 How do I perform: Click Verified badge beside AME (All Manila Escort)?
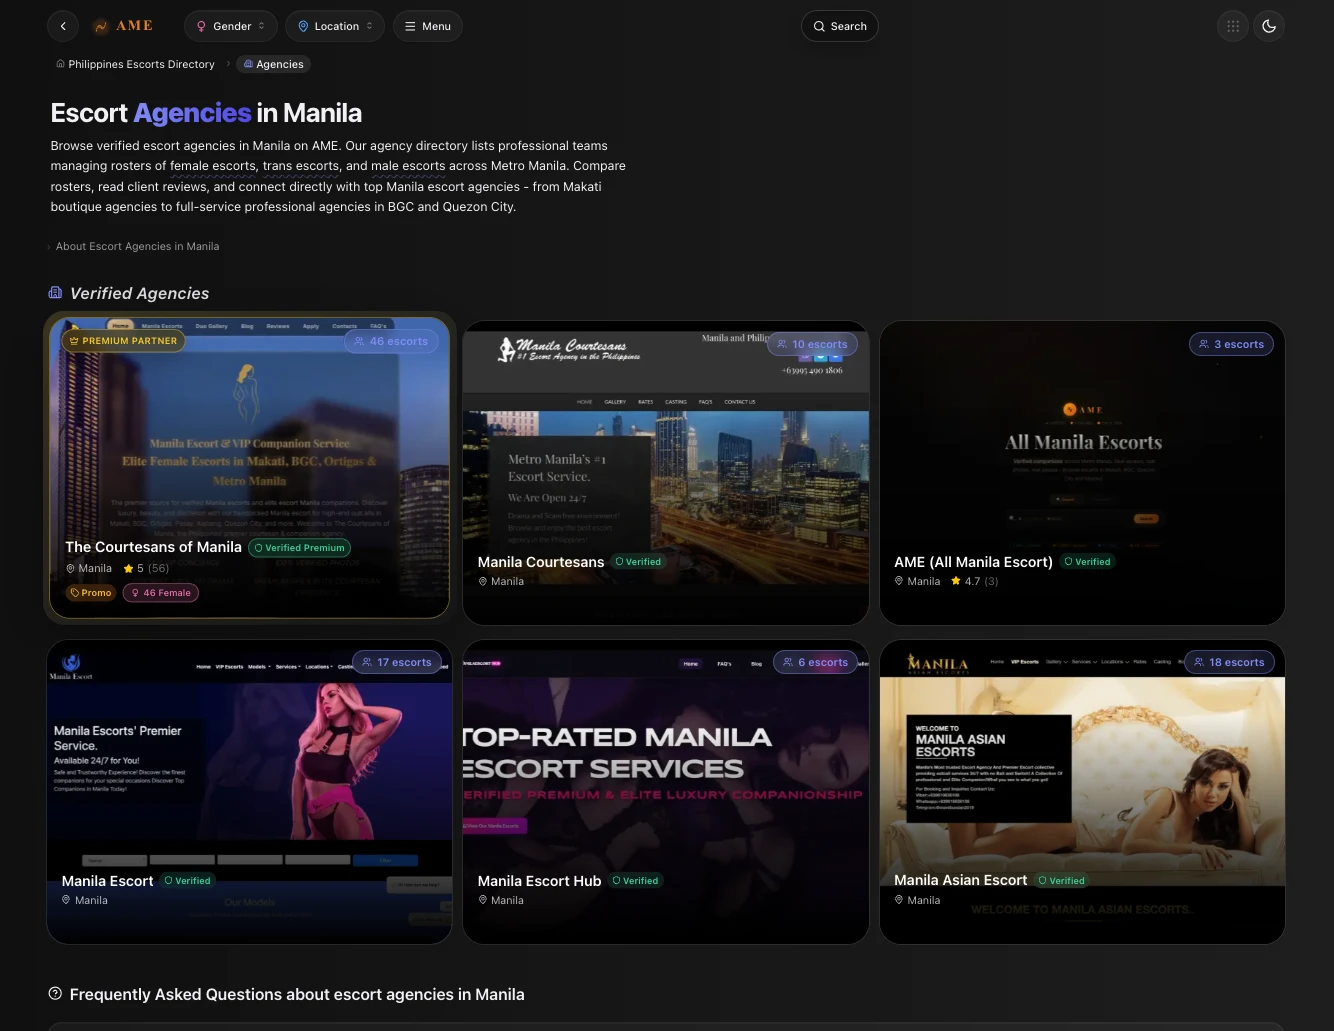click(x=1087, y=562)
